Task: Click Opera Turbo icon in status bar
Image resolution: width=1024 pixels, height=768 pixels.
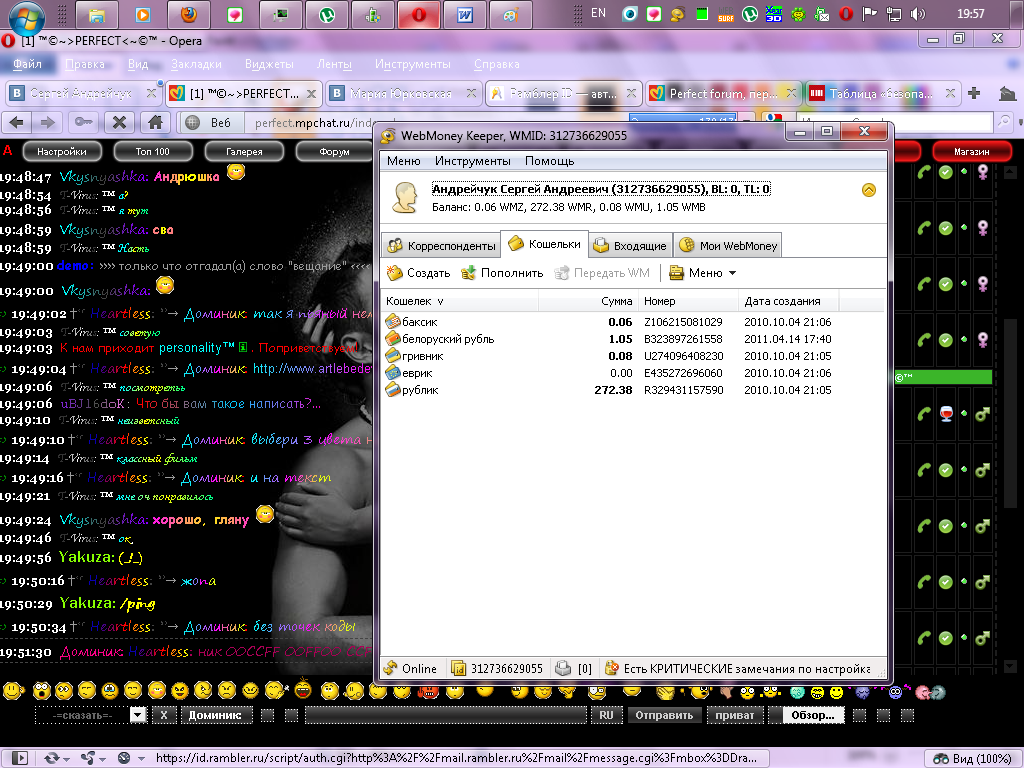Action: coord(124,758)
